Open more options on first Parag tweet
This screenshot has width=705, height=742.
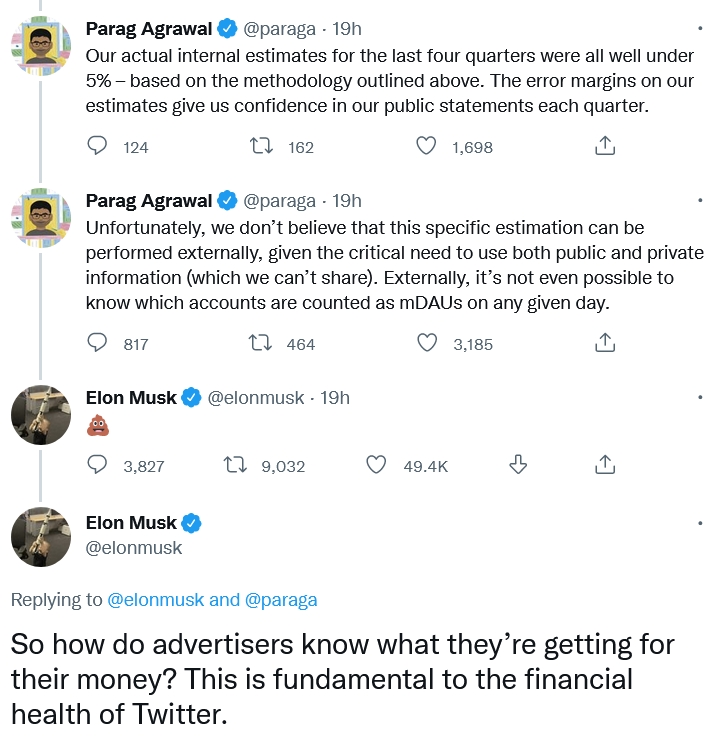pos(700,29)
